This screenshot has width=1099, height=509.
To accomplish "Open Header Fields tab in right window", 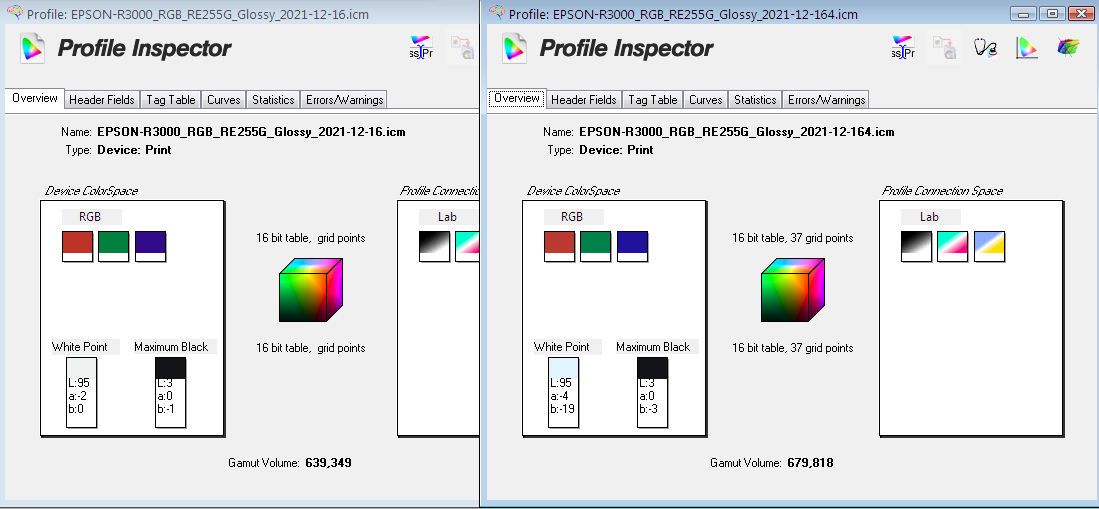I will pyautogui.click(x=584, y=100).
